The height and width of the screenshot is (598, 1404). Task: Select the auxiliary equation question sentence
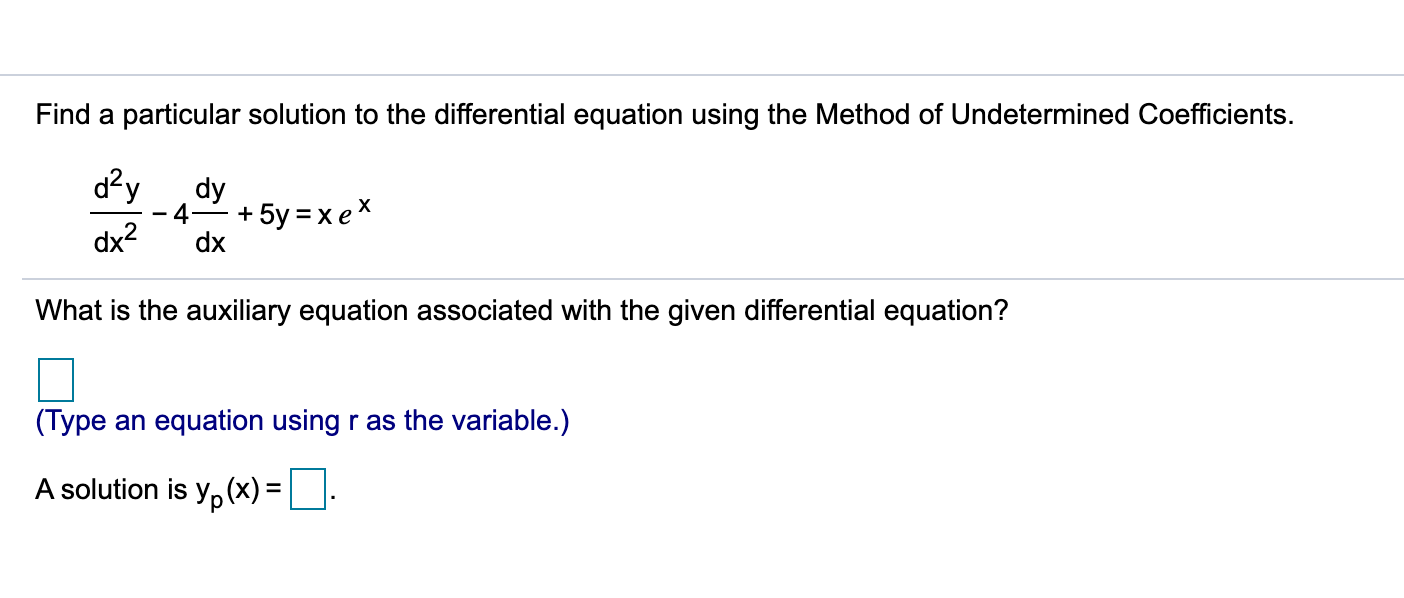tap(521, 310)
